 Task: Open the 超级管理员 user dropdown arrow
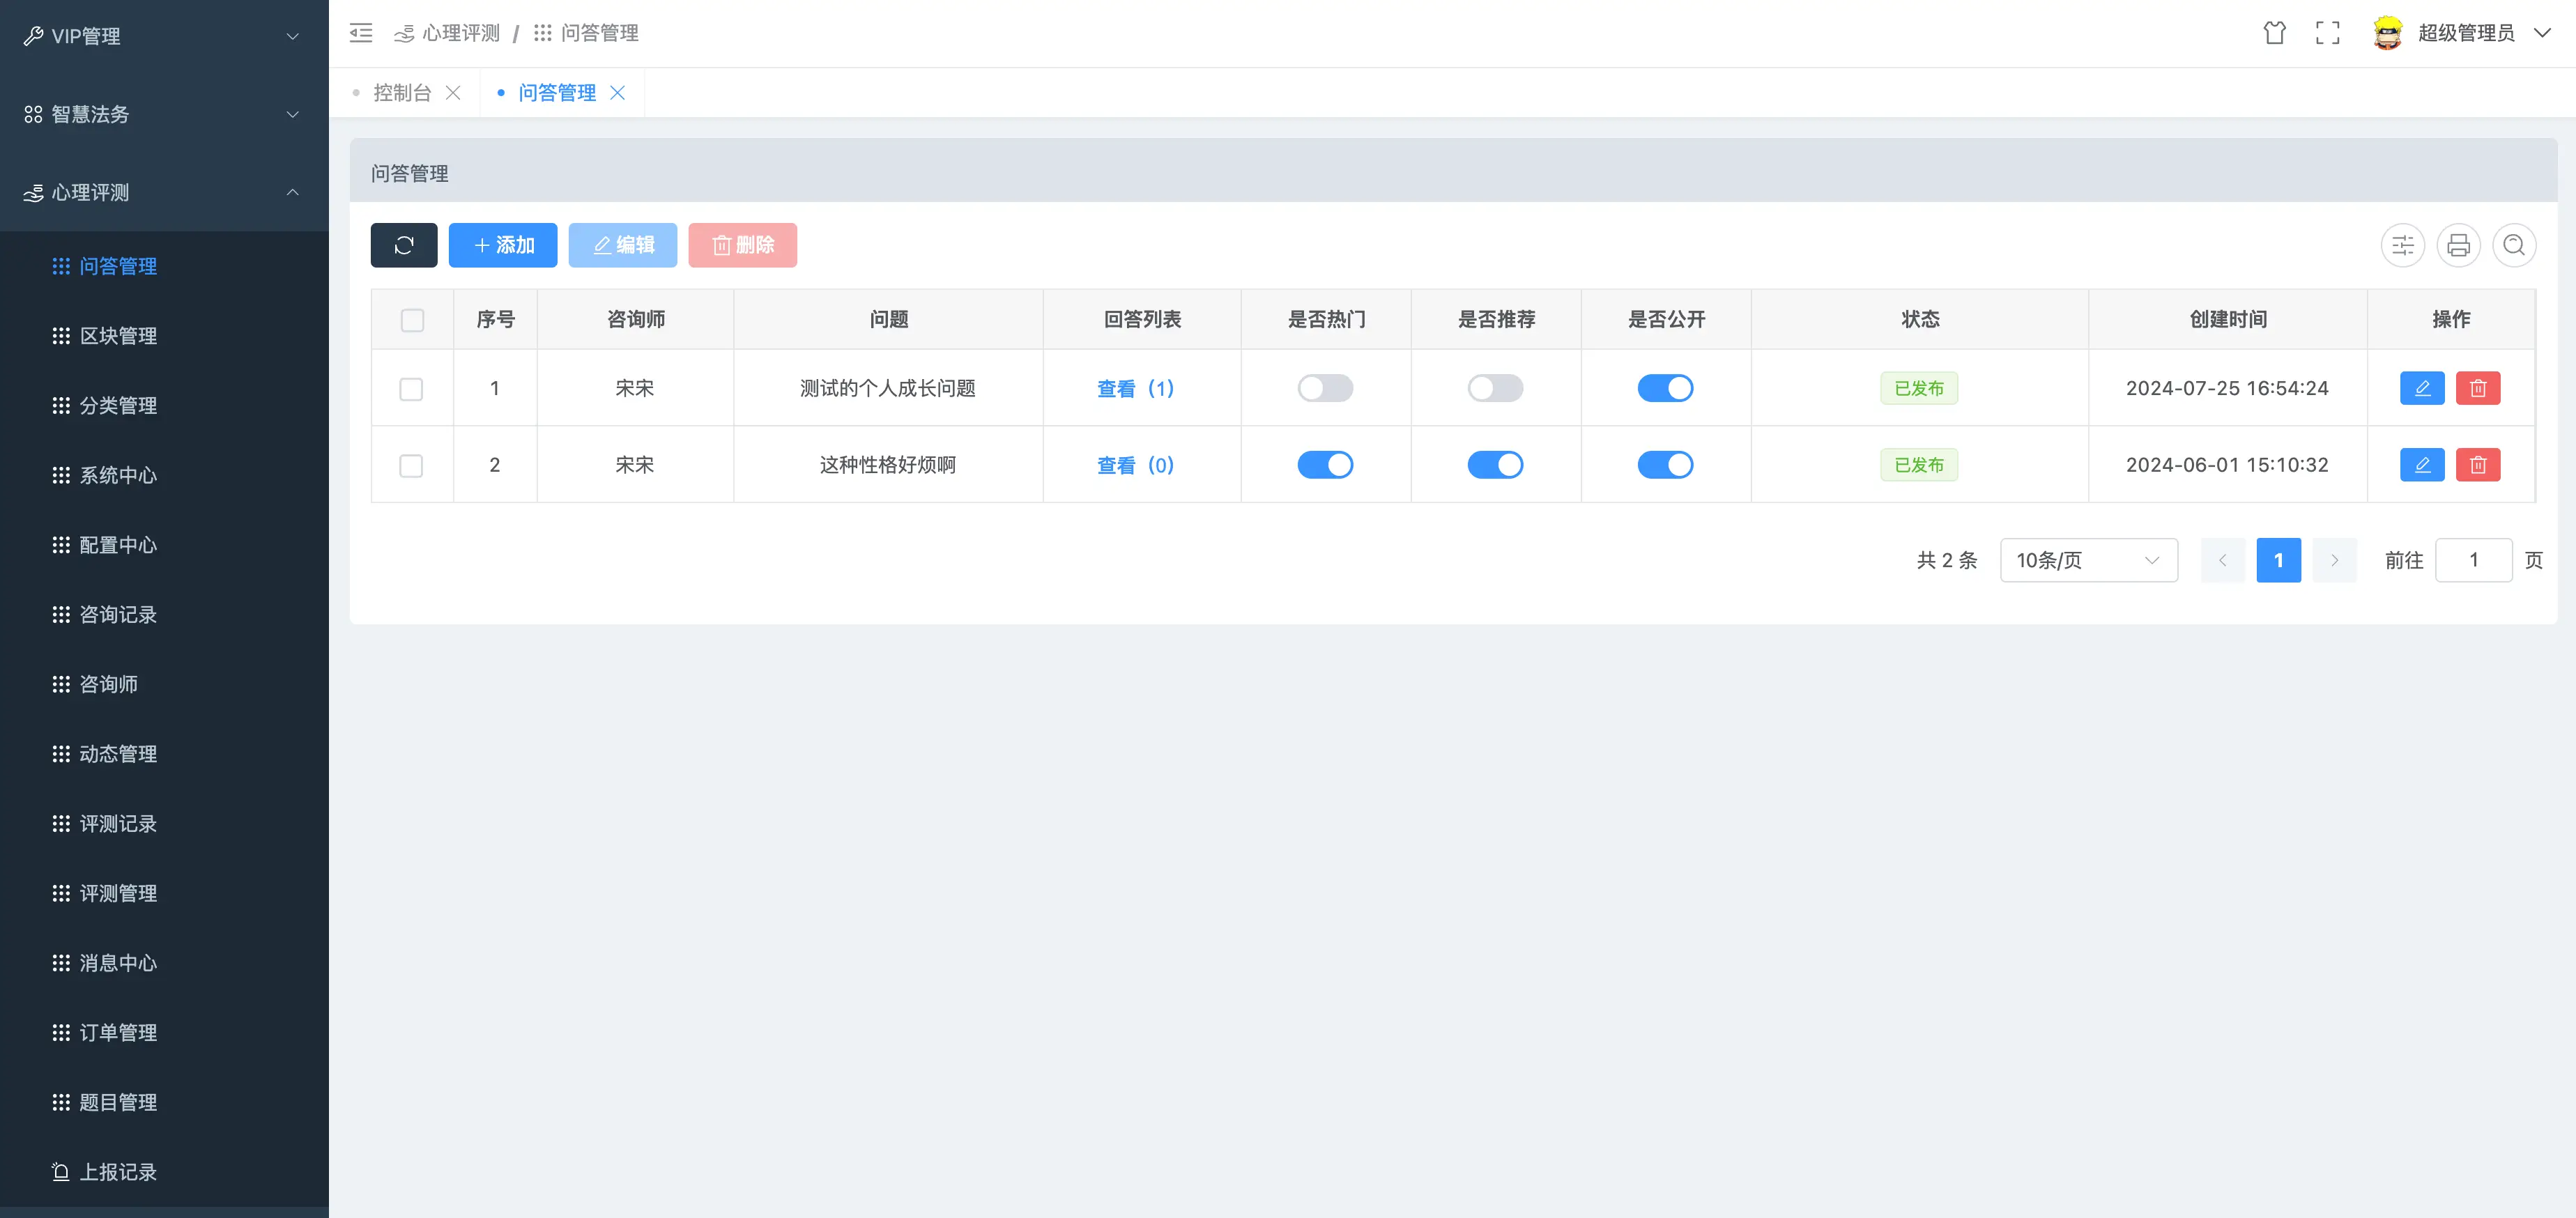(2542, 33)
